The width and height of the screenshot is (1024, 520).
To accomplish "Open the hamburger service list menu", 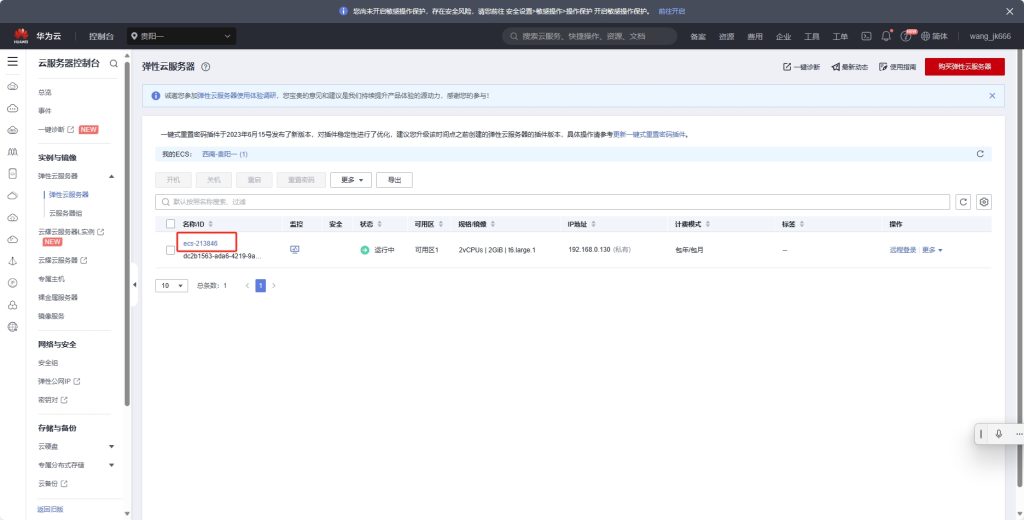I will (12, 61).
